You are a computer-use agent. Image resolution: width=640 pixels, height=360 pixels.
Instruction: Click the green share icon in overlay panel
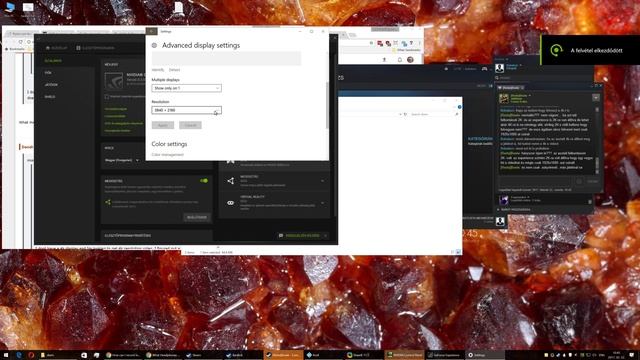point(108,202)
